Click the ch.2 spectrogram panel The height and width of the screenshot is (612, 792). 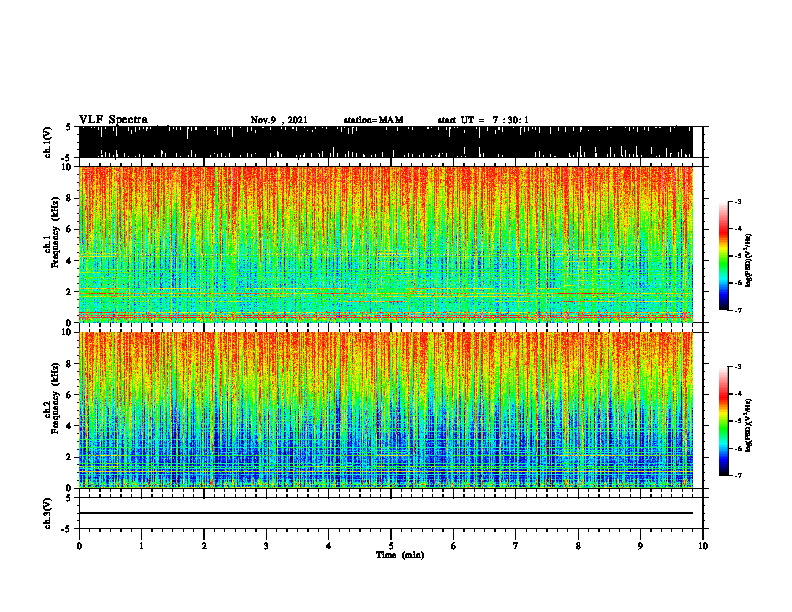tap(386, 410)
